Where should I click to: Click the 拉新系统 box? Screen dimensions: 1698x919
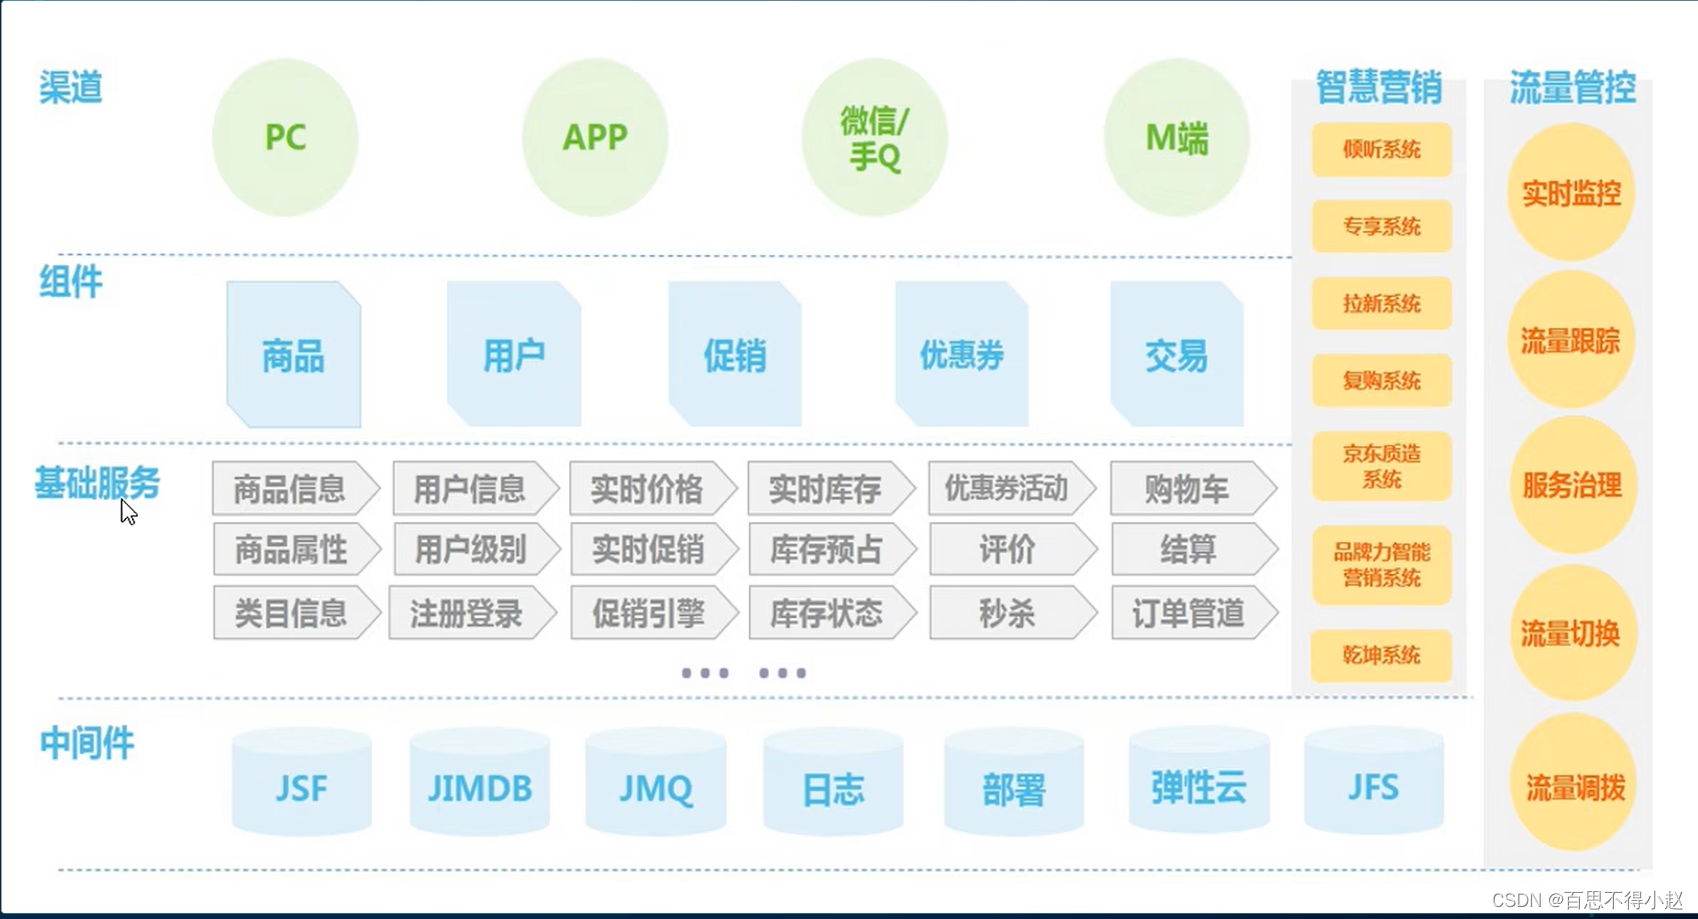(x=1382, y=304)
